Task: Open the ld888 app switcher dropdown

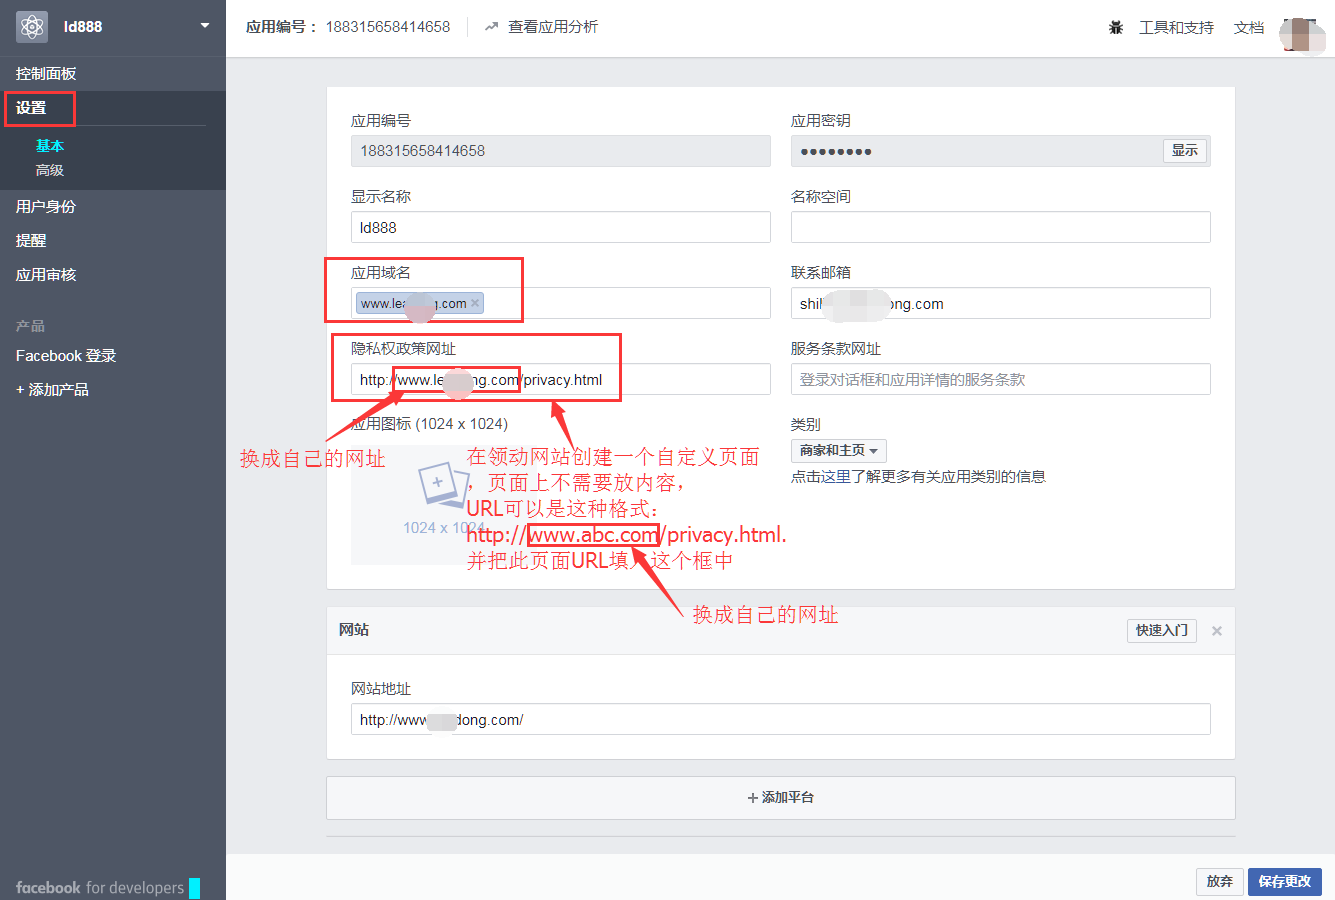Action: click(204, 24)
